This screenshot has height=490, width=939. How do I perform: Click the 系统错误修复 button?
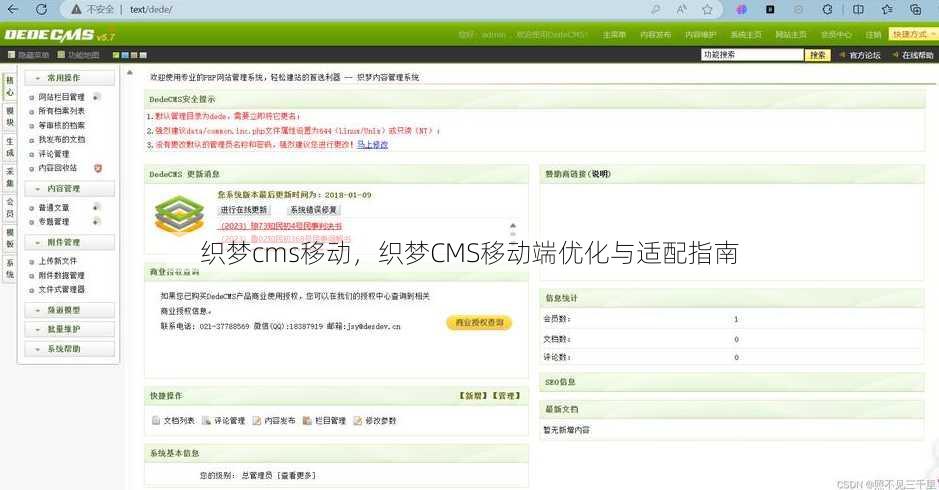pyautogui.click(x=313, y=210)
